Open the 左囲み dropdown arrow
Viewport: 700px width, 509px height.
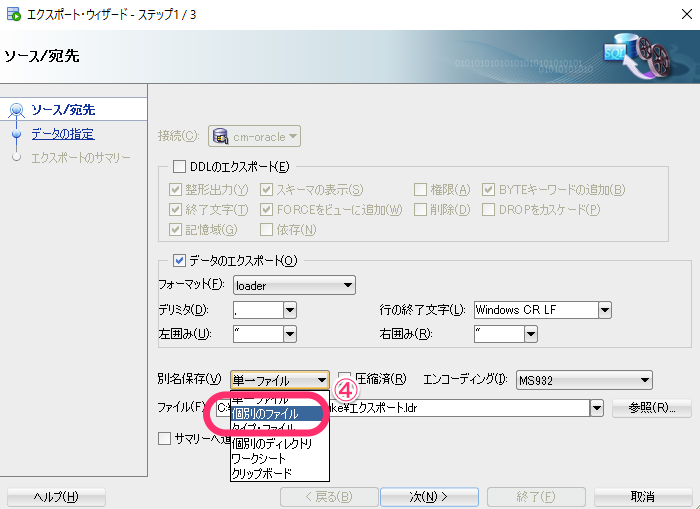290,334
